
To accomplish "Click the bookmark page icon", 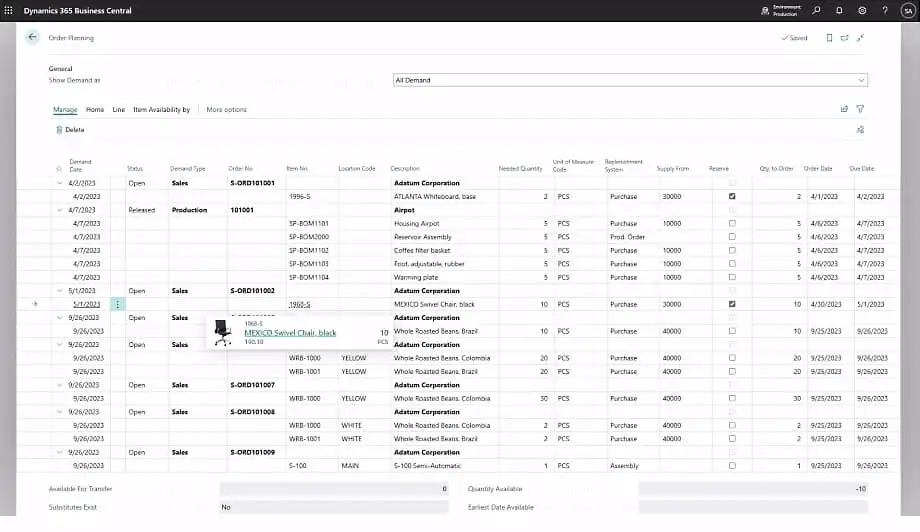I will pyautogui.click(x=829, y=38).
